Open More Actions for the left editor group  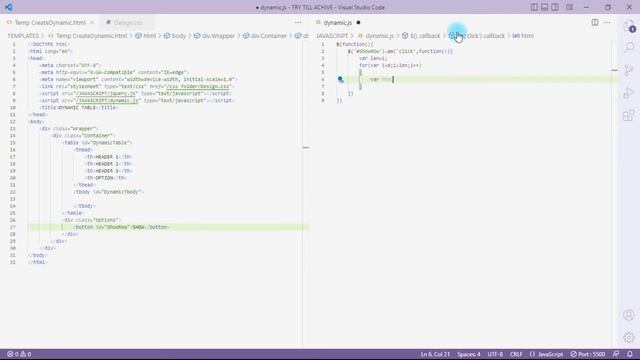[298, 22]
